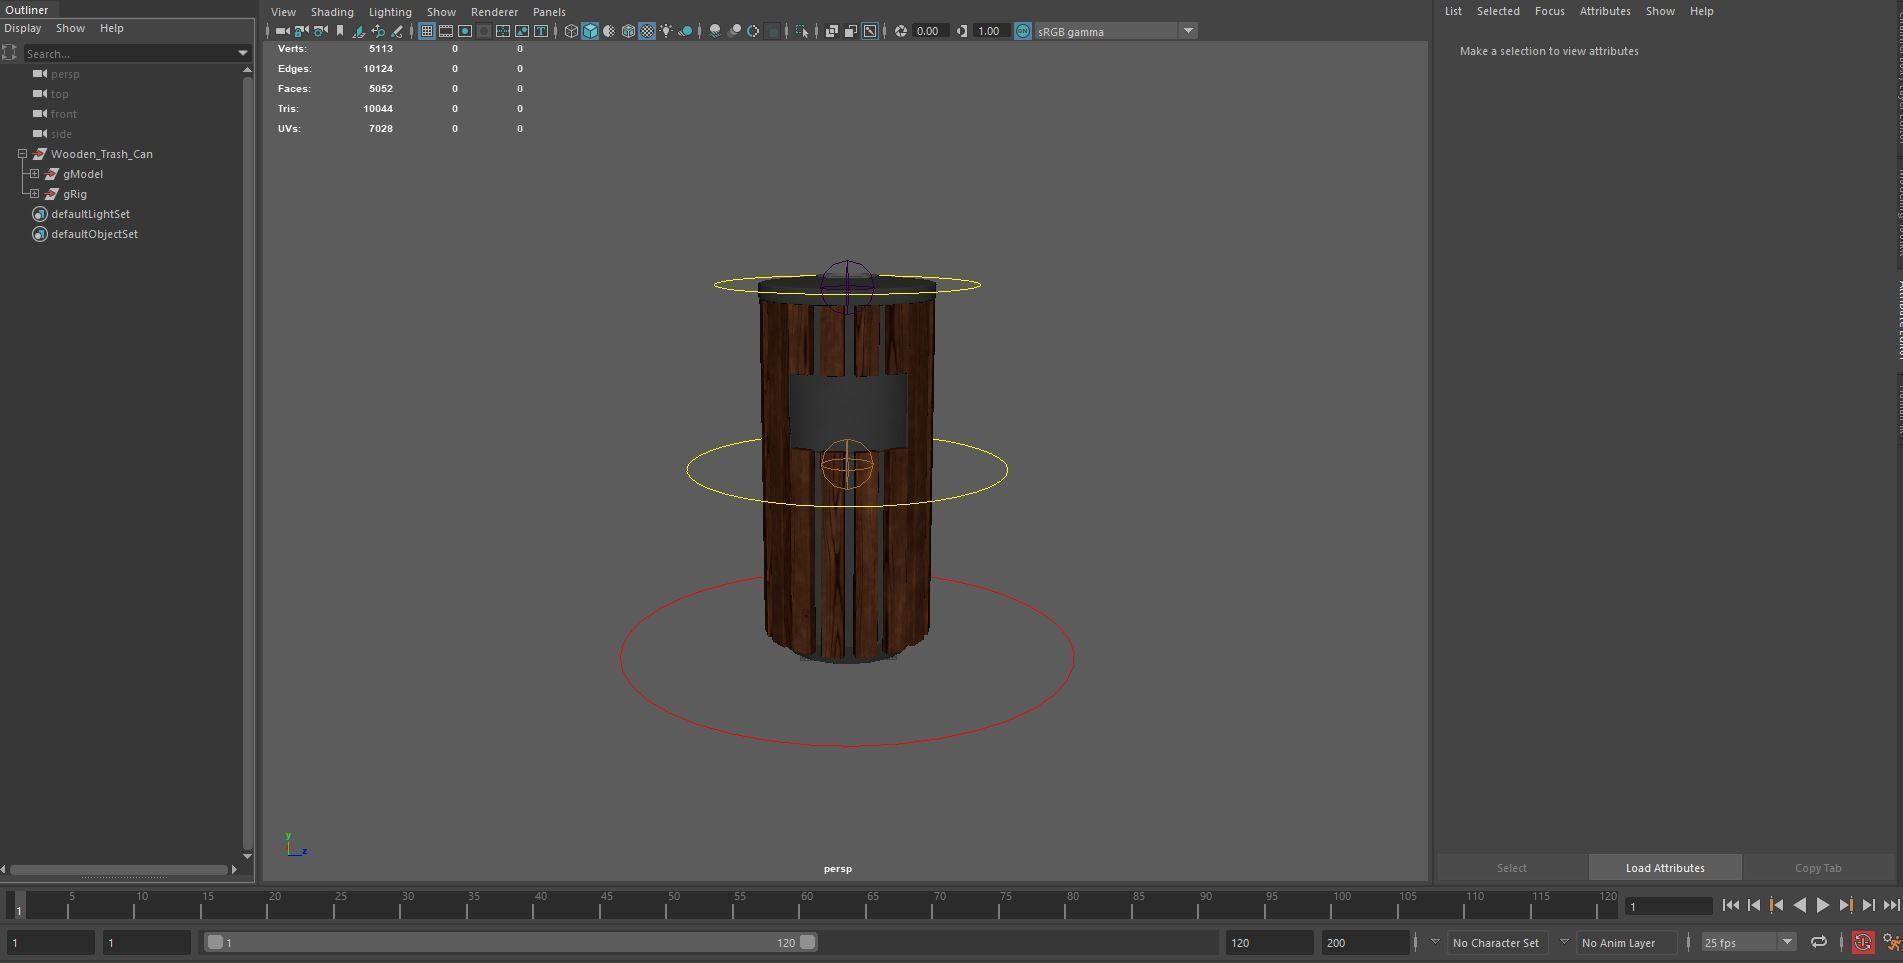Toggle the Lock Camera icon
This screenshot has height=963, width=1903.
point(301,31)
